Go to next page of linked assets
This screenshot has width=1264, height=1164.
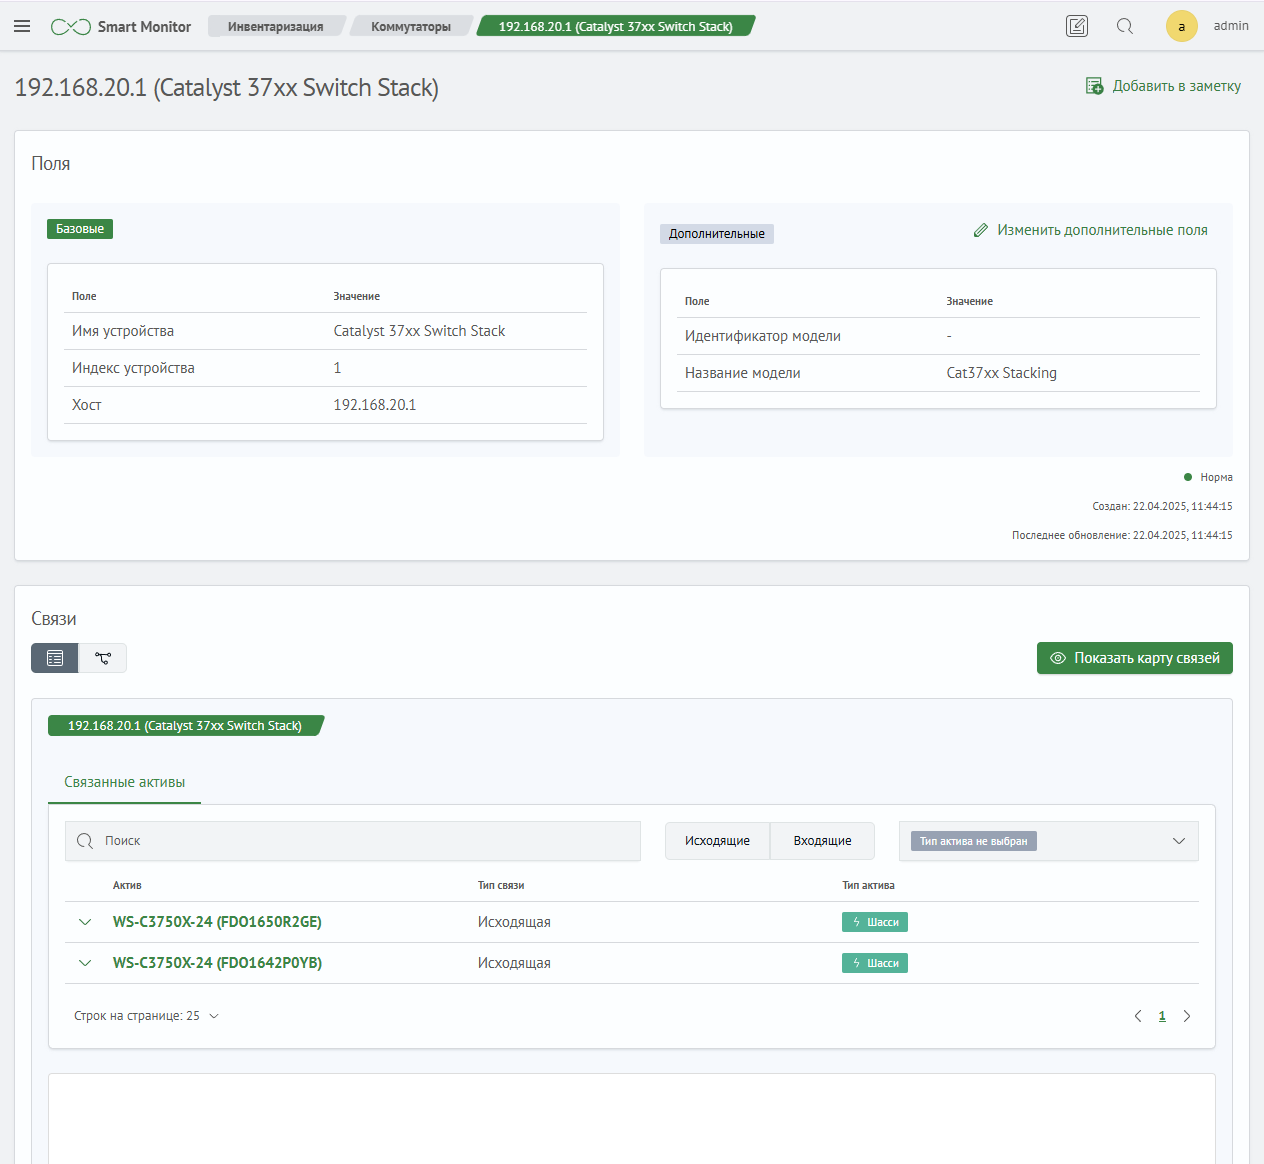coord(1187,1016)
